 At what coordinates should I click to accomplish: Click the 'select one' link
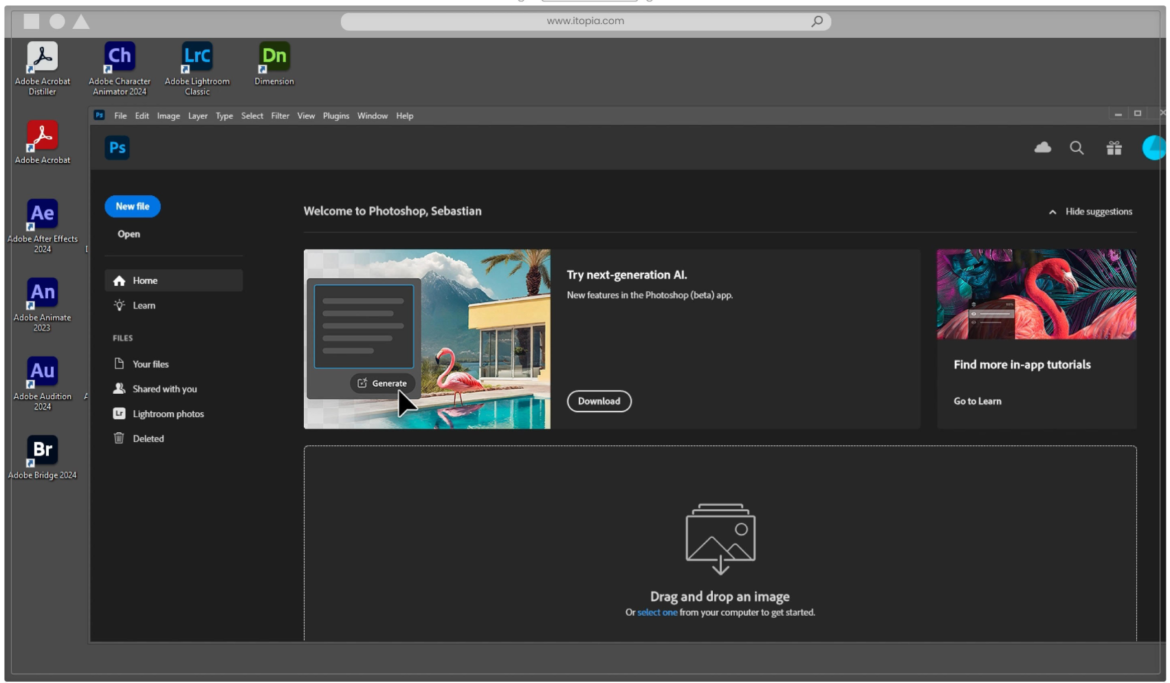point(657,612)
